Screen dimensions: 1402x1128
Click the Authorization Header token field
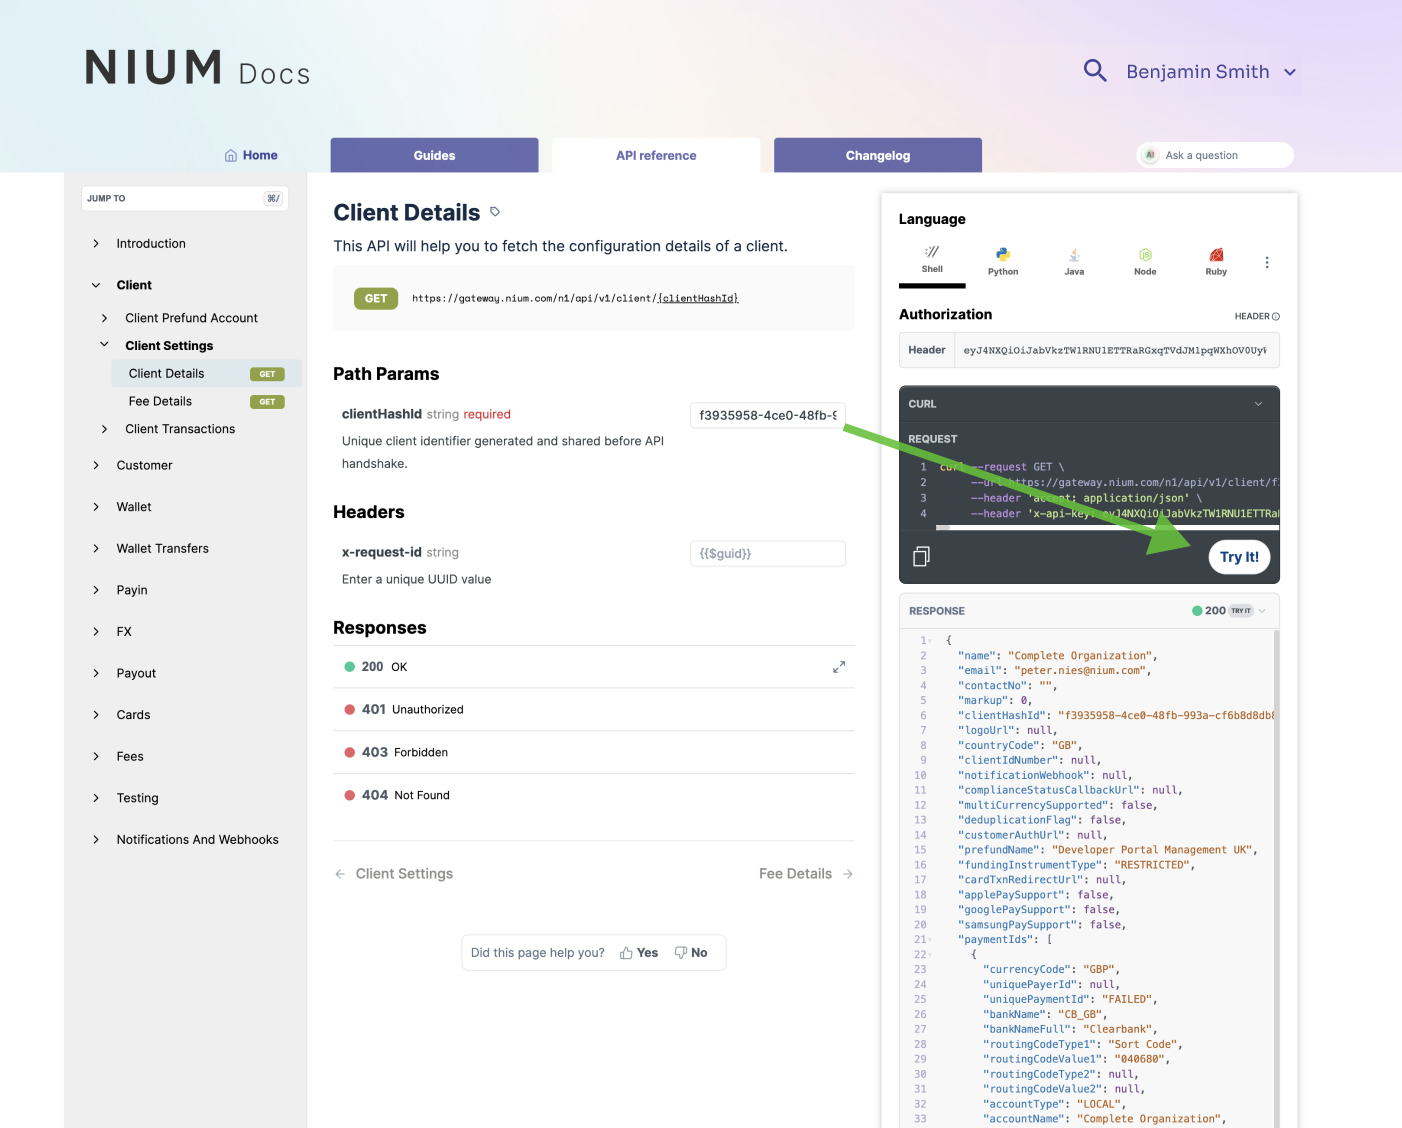point(1117,350)
